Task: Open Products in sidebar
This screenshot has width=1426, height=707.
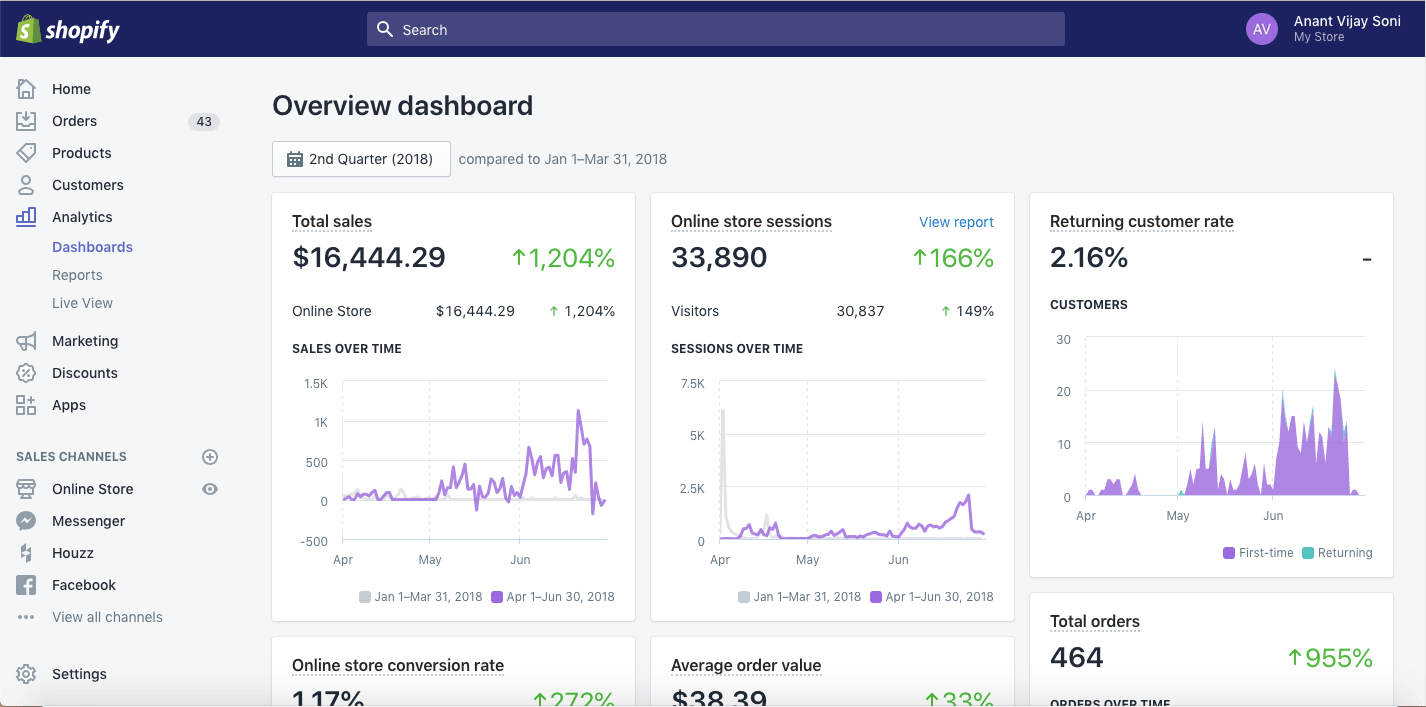Action: click(82, 153)
